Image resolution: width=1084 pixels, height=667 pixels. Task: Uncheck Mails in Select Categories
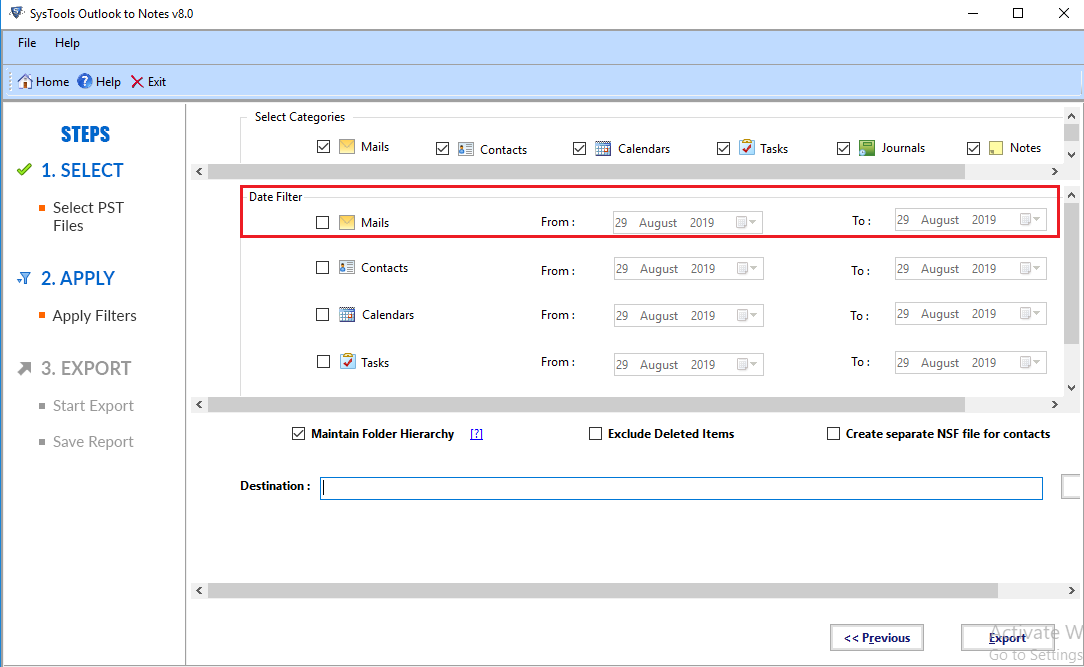point(324,147)
